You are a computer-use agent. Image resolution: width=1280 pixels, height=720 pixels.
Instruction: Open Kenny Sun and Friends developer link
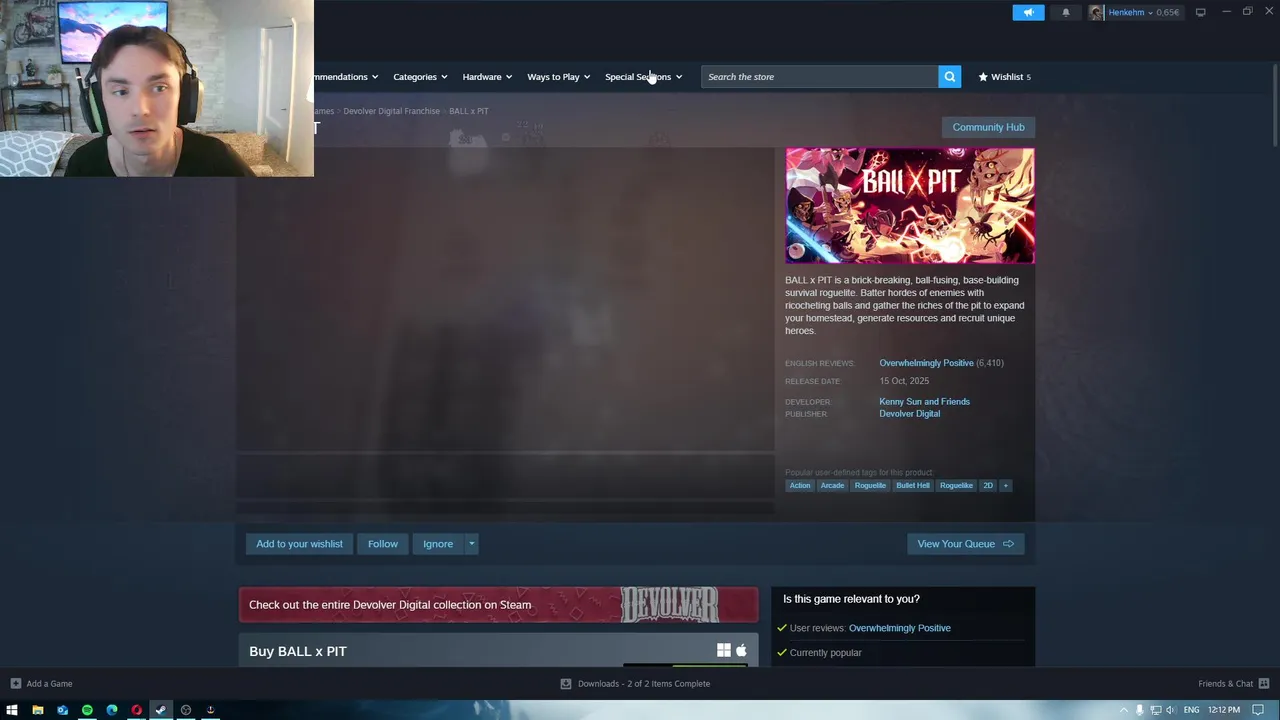point(924,401)
